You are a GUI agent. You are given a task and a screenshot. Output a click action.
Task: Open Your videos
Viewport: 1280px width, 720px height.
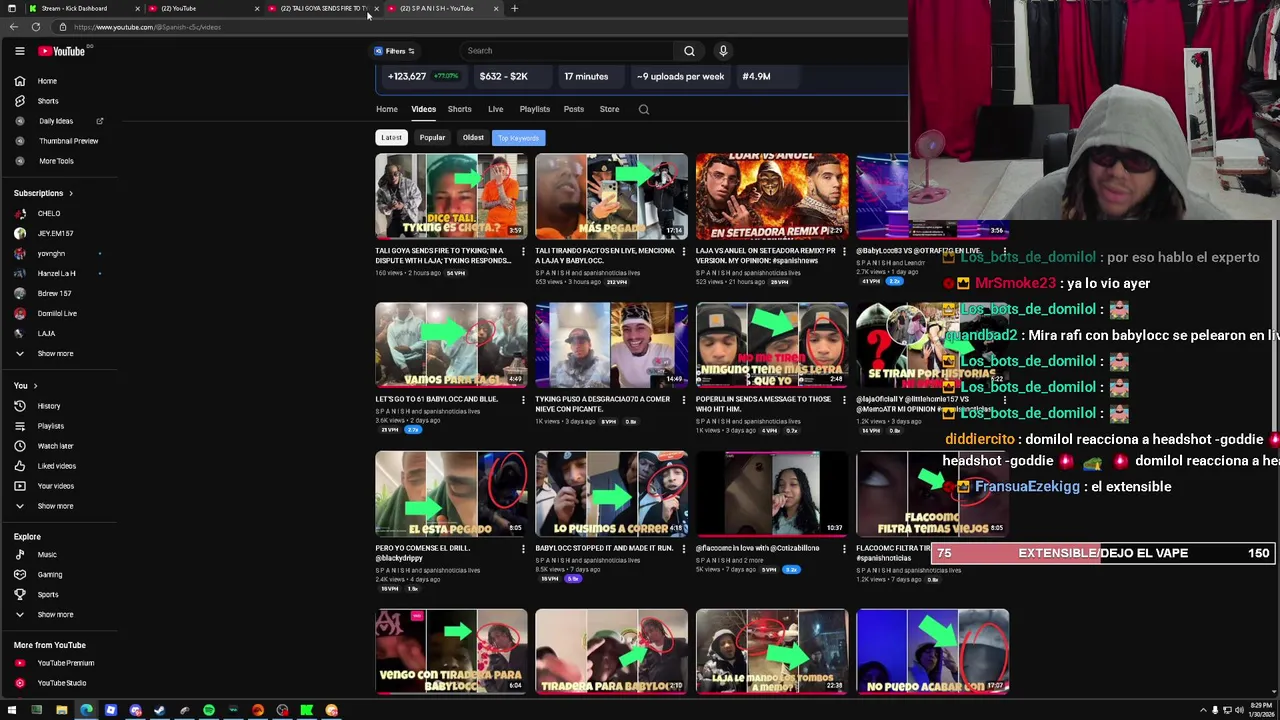(x=55, y=486)
